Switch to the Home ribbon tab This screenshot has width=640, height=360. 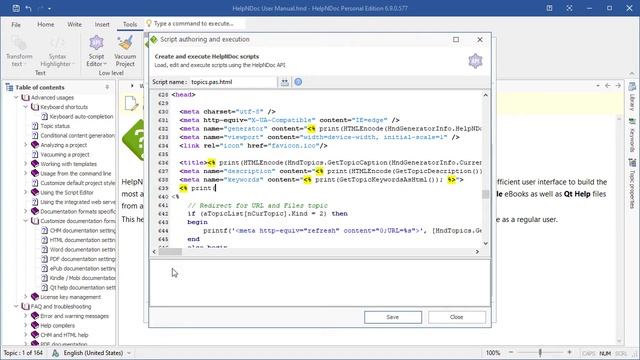tap(46, 24)
